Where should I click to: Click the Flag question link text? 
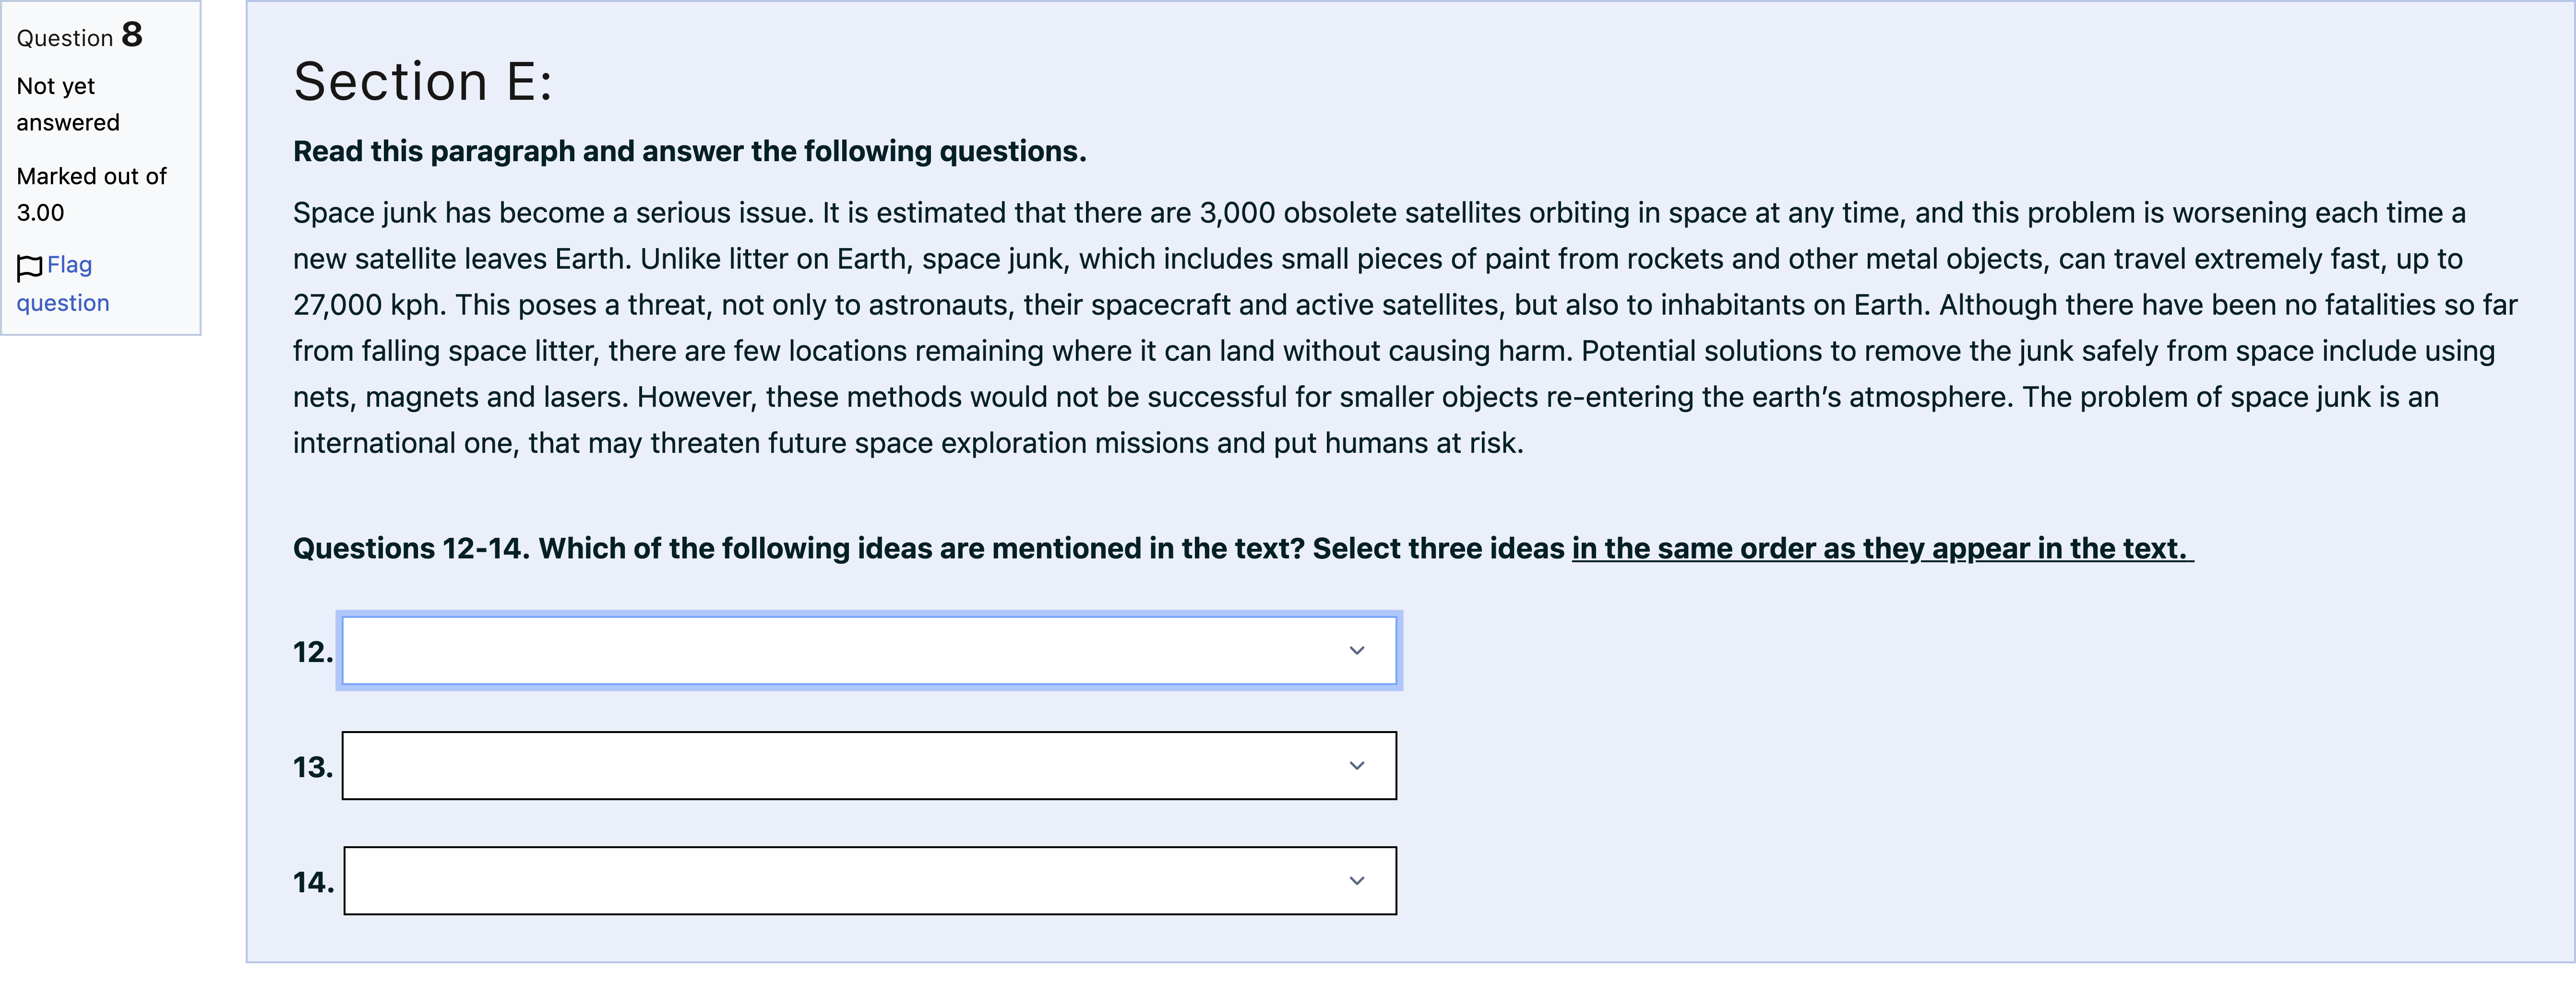coord(63,284)
